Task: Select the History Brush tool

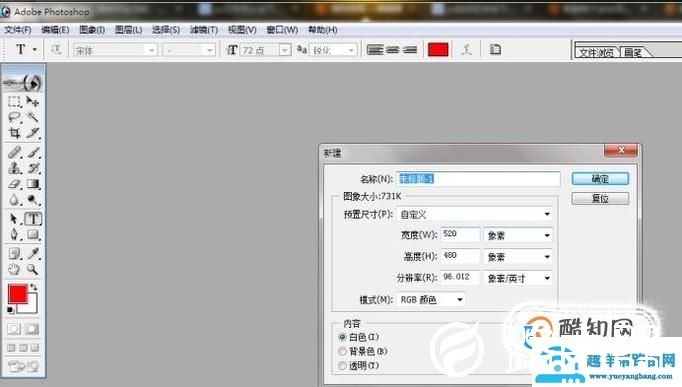Action: (33, 168)
